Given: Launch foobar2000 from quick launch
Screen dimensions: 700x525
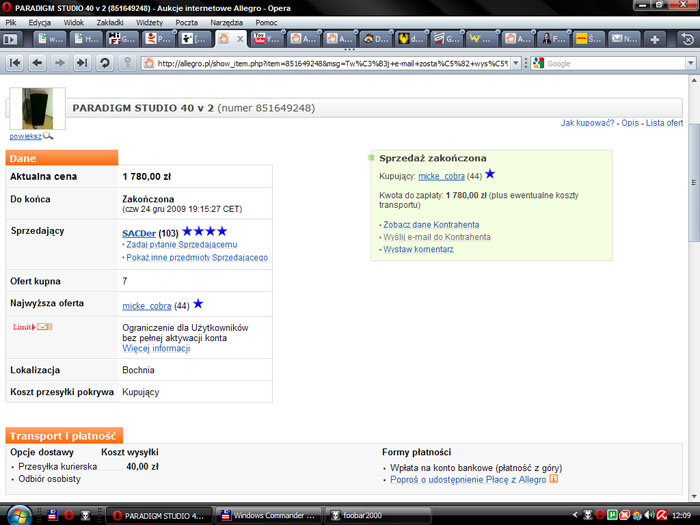Looking at the screenshot, I should click(85, 515).
